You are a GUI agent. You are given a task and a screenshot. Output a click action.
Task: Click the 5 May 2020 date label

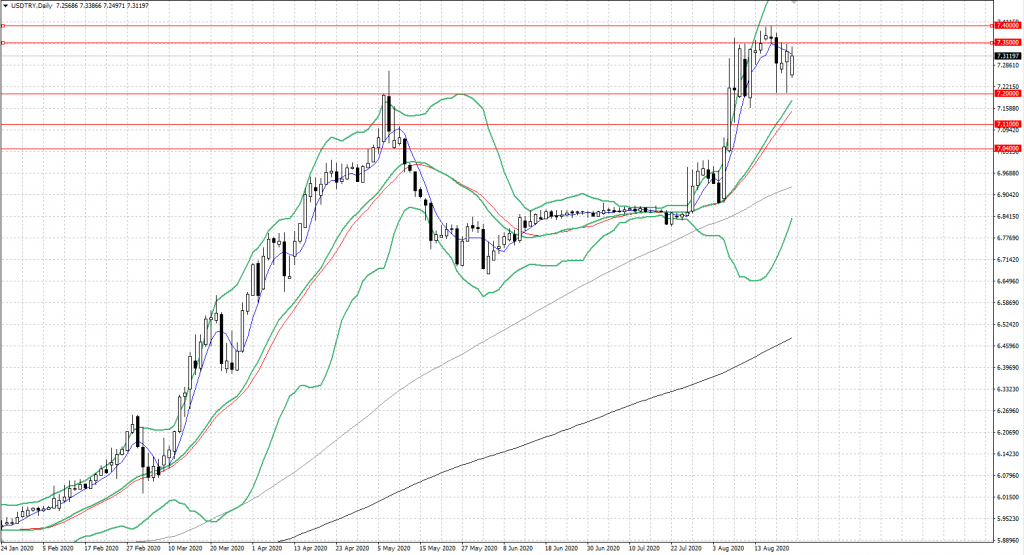[x=392, y=549]
